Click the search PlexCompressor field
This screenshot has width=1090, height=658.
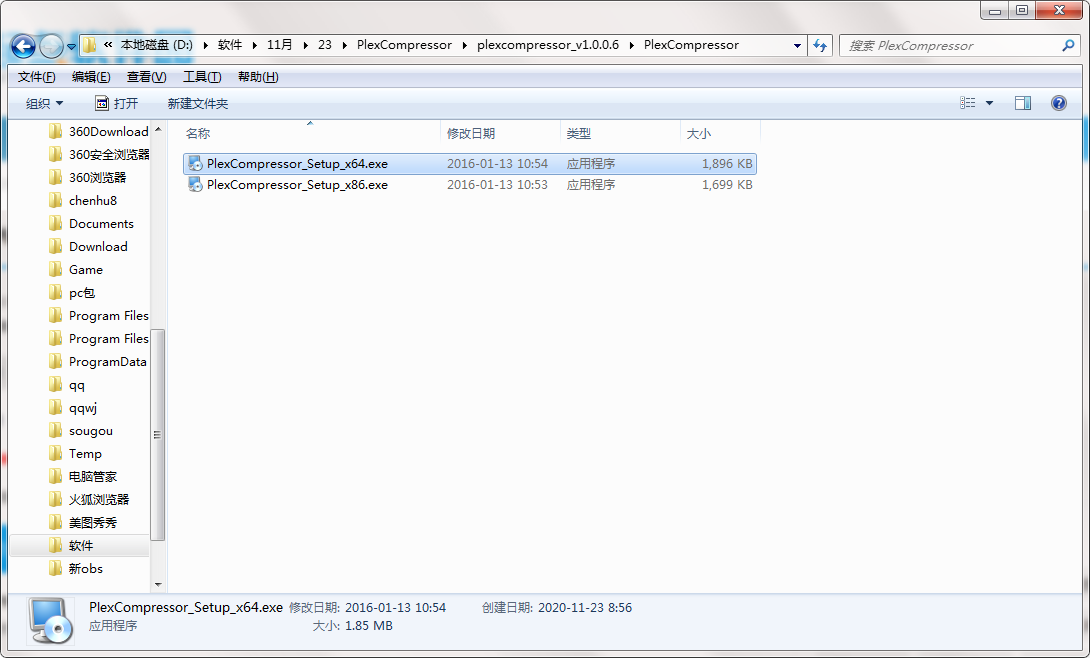[959, 46]
